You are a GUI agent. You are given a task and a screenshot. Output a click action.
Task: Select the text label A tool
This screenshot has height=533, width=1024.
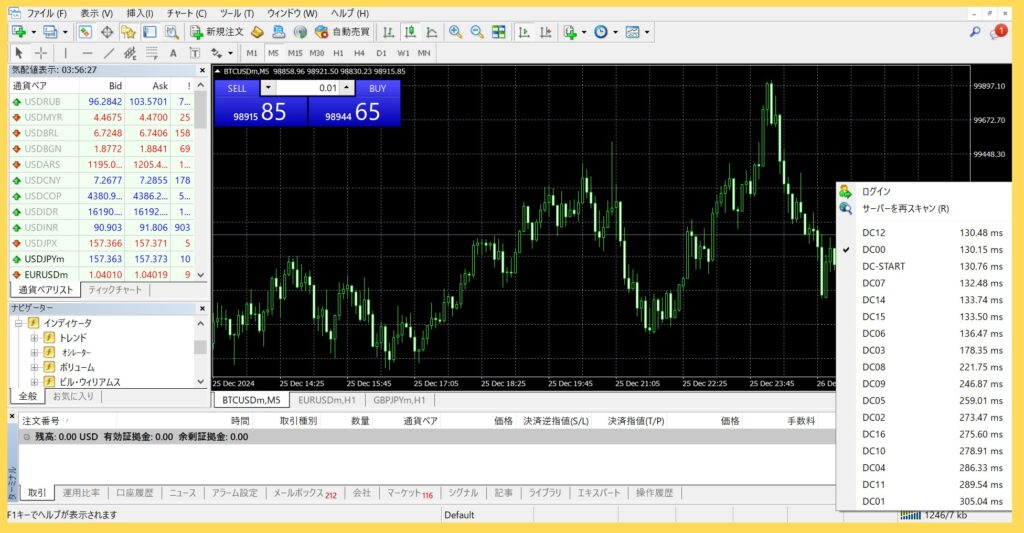173,52
